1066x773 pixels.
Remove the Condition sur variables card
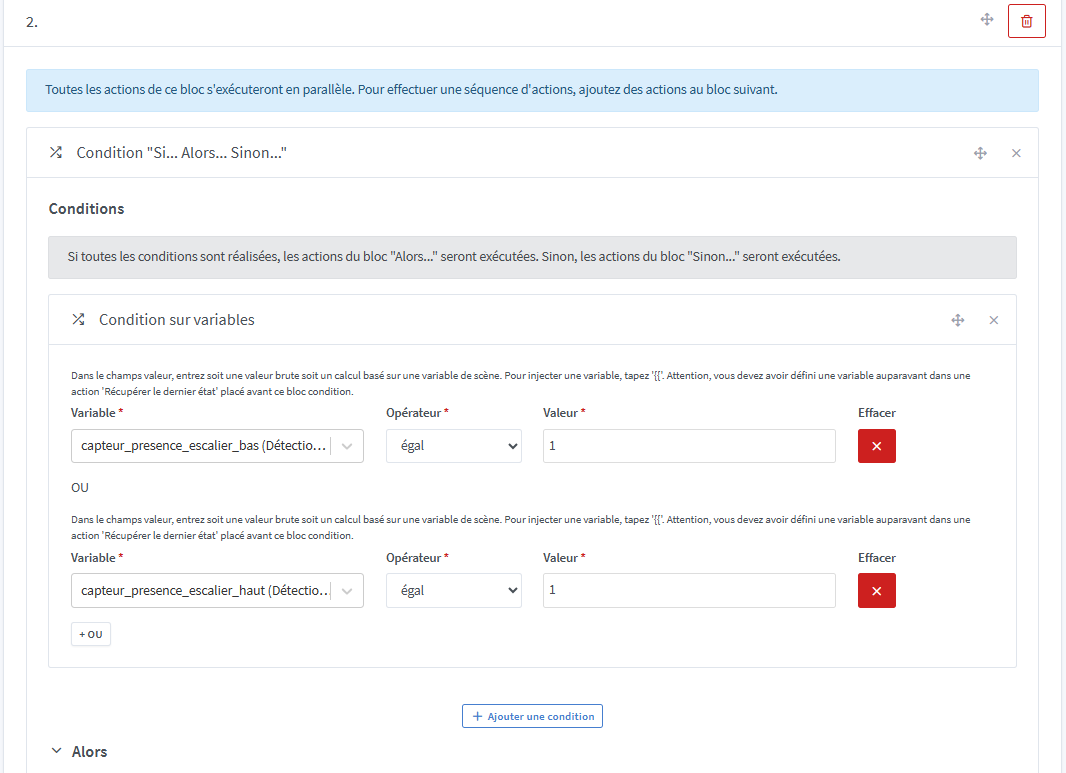[993, 320]
